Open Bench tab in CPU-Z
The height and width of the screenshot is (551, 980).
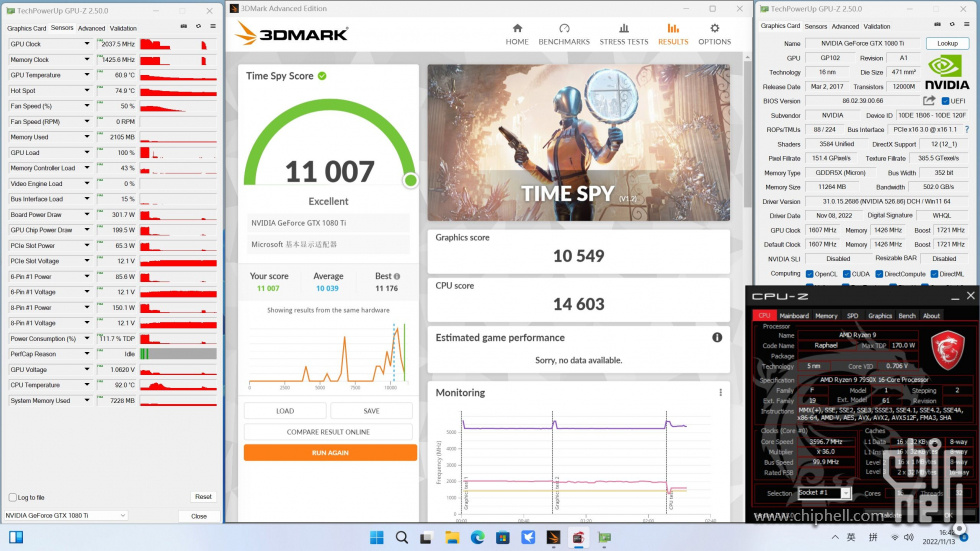tap(907, 315)
